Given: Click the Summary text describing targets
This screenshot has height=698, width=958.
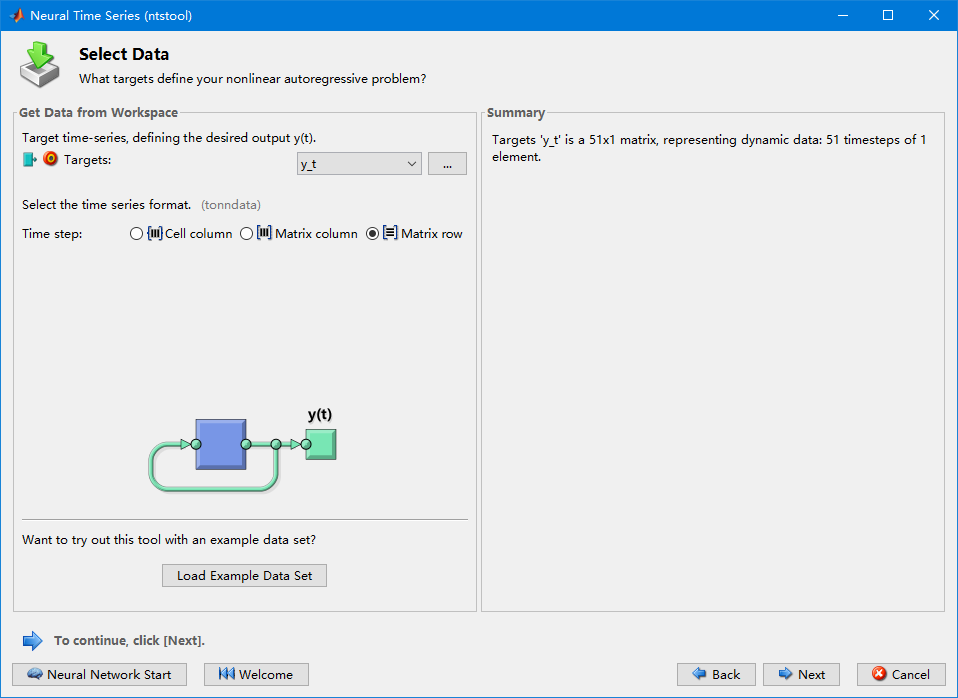Looking at the screenshot, I should (x=709, y=148).
